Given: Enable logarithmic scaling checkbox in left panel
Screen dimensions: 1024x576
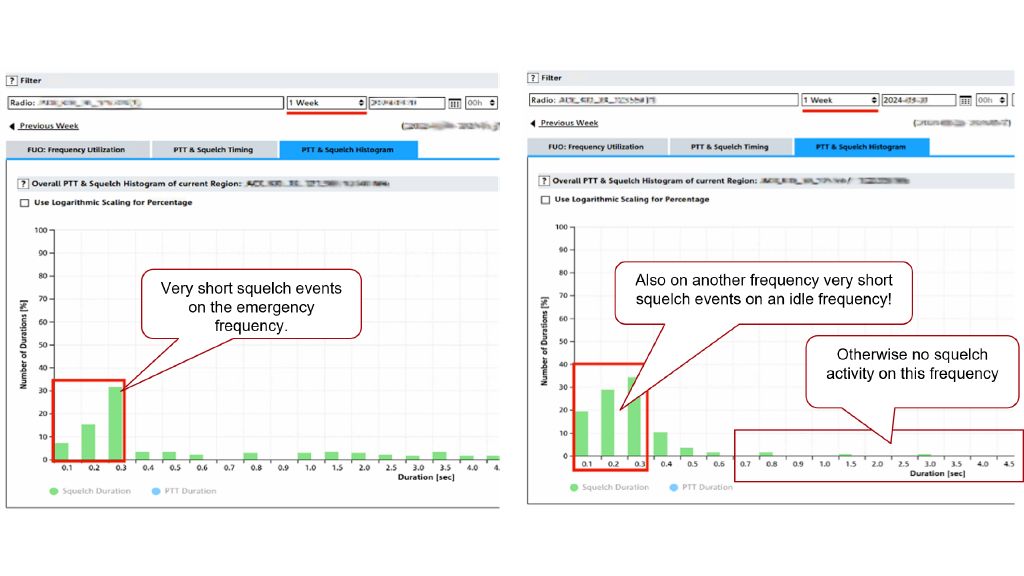Looking at the screenshot, I should pos(25,203).
